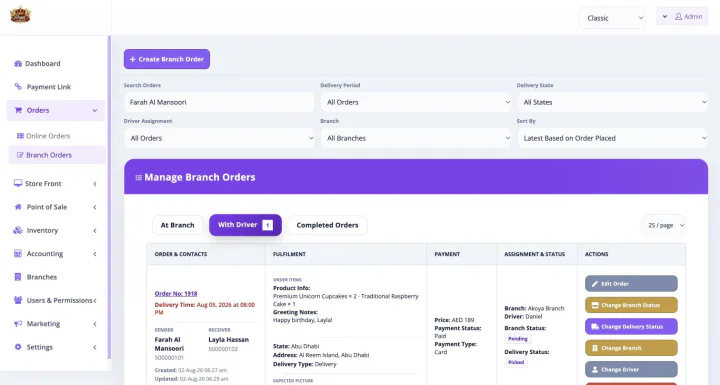Image resolution: width=720 pixels, height=385 pixels.
Task: Open the Classic theme dropdown
Action: coord(613,18)
